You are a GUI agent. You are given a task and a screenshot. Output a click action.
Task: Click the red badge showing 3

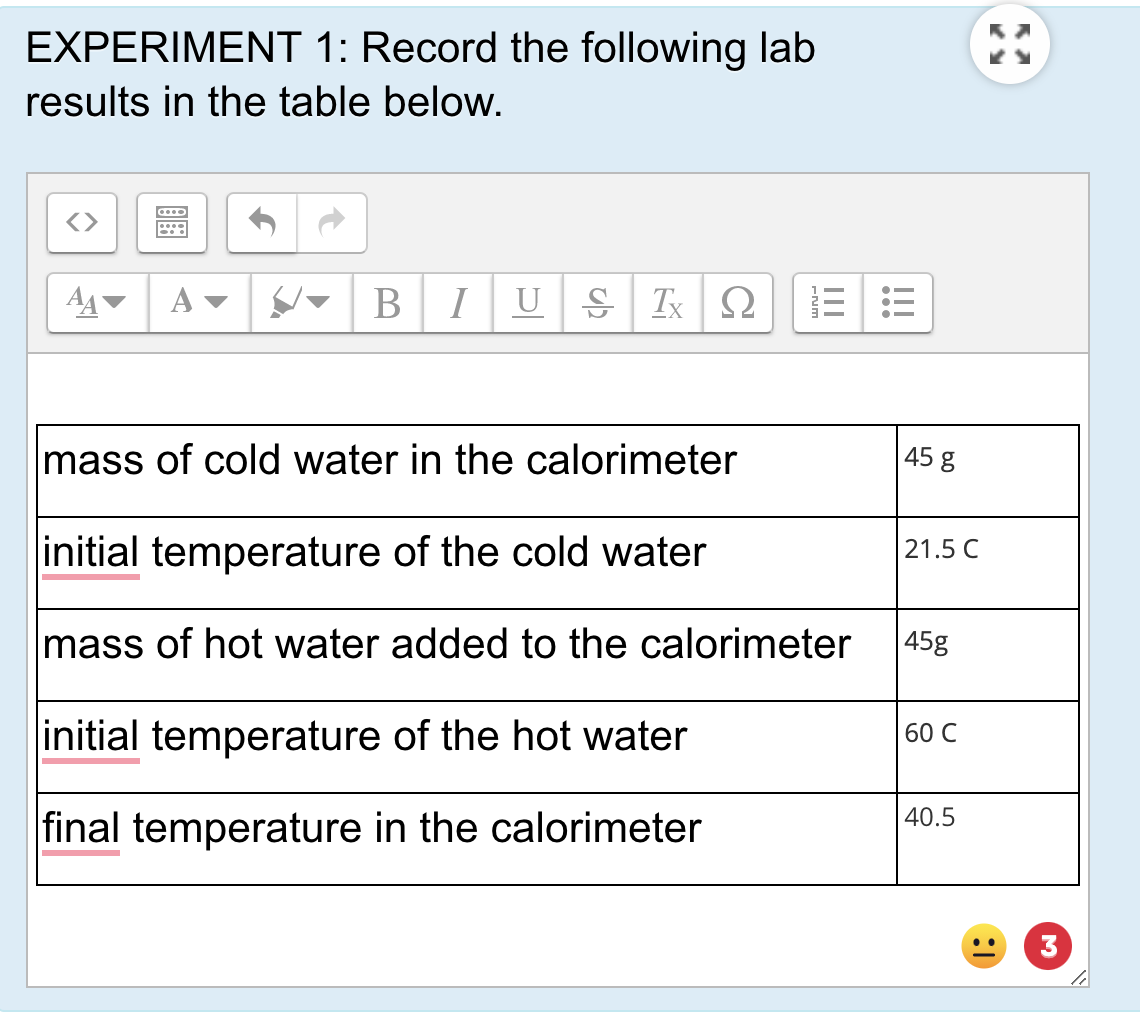tap(1048, 946)
